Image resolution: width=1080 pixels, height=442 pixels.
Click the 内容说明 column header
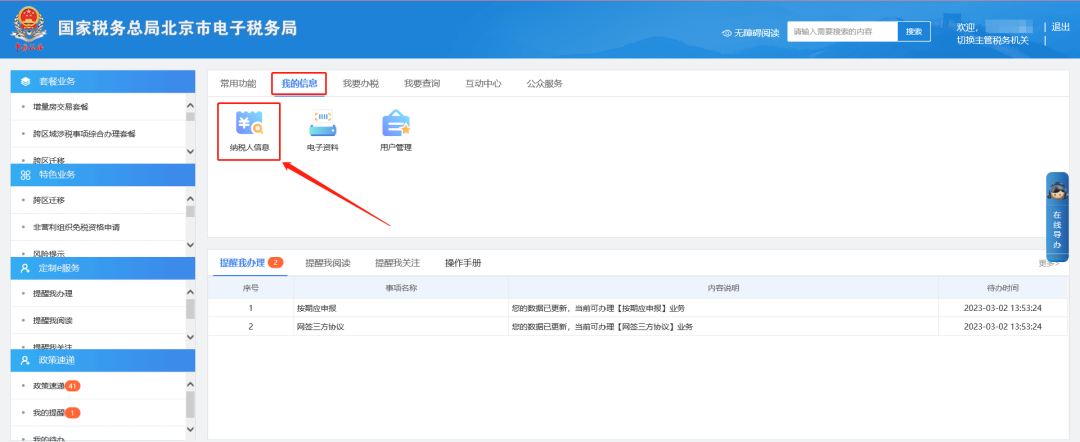coord(723,288)
